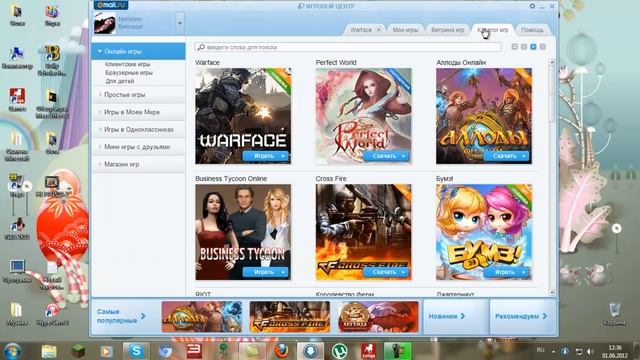Open the Windows Start button
The height and width of the screenshot is (360, 640).
pos(12,351)
